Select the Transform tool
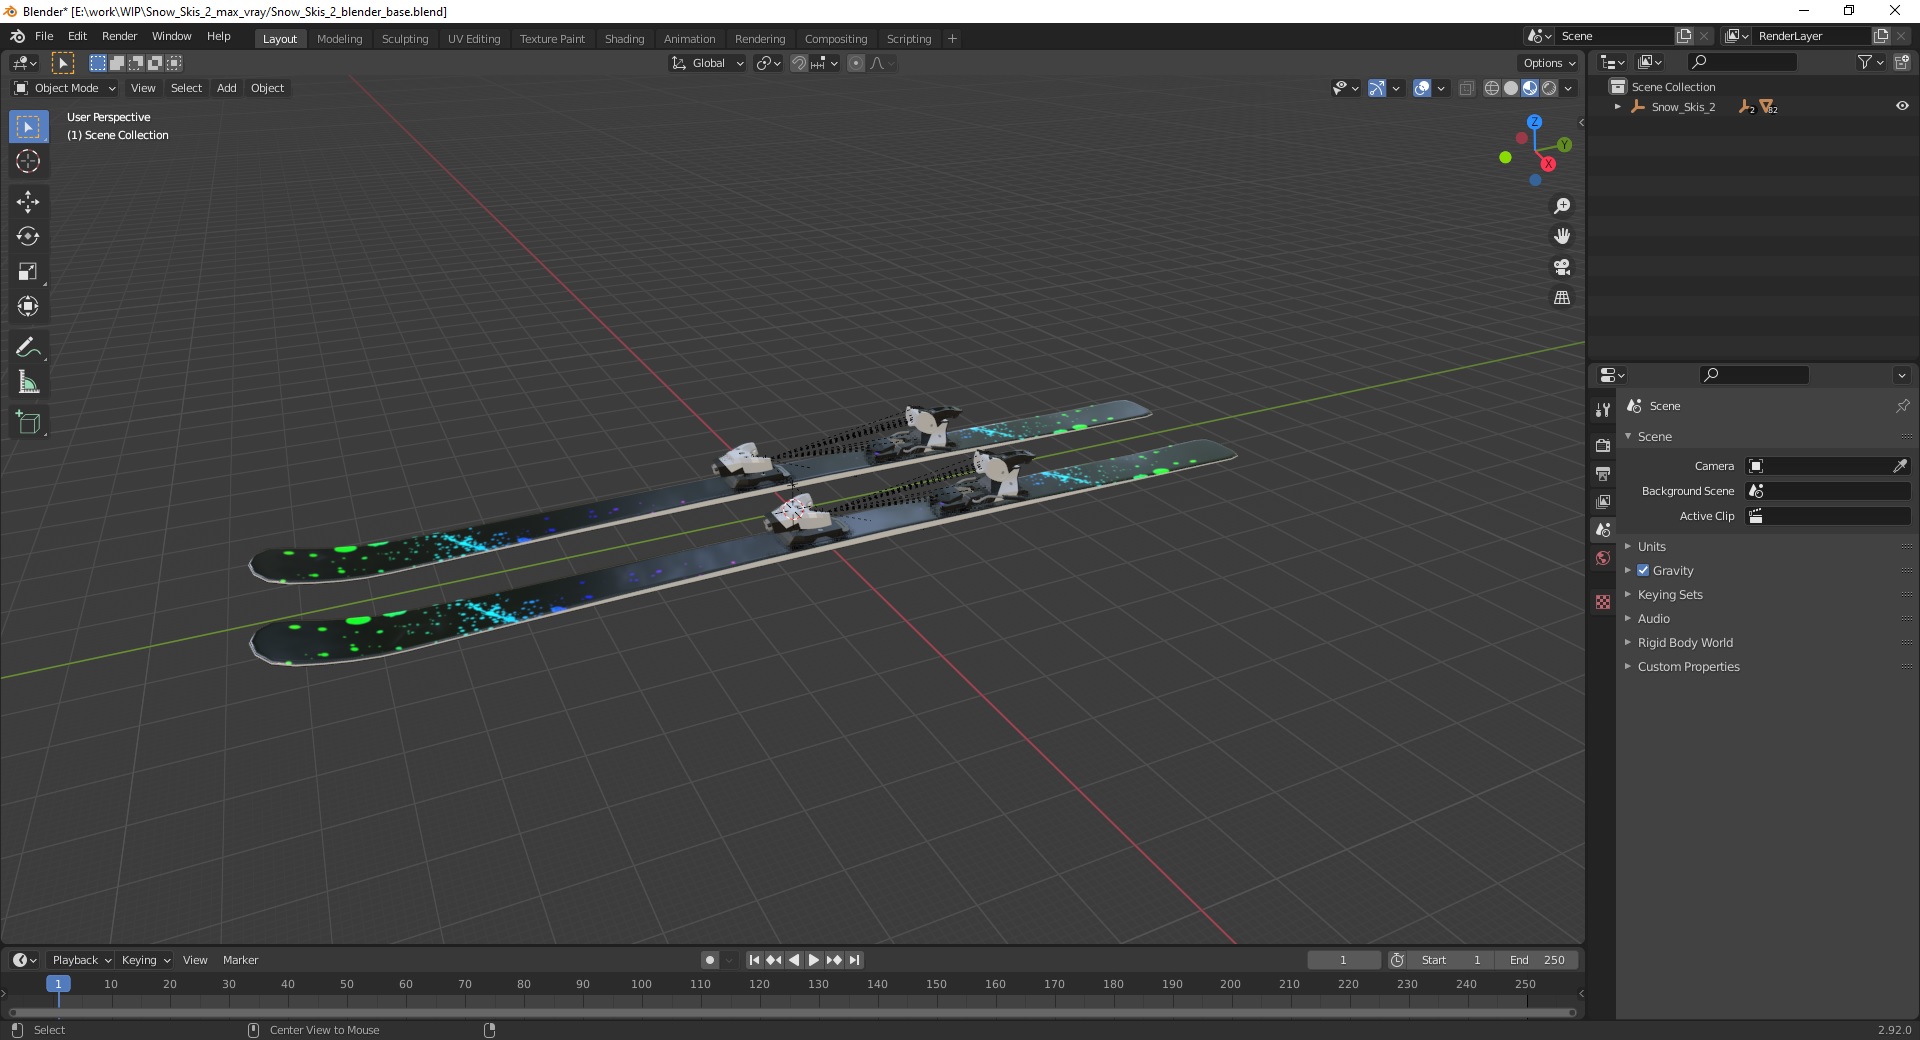The width and height of the screenshot is (1920, 1040). (x=28, y=306)
